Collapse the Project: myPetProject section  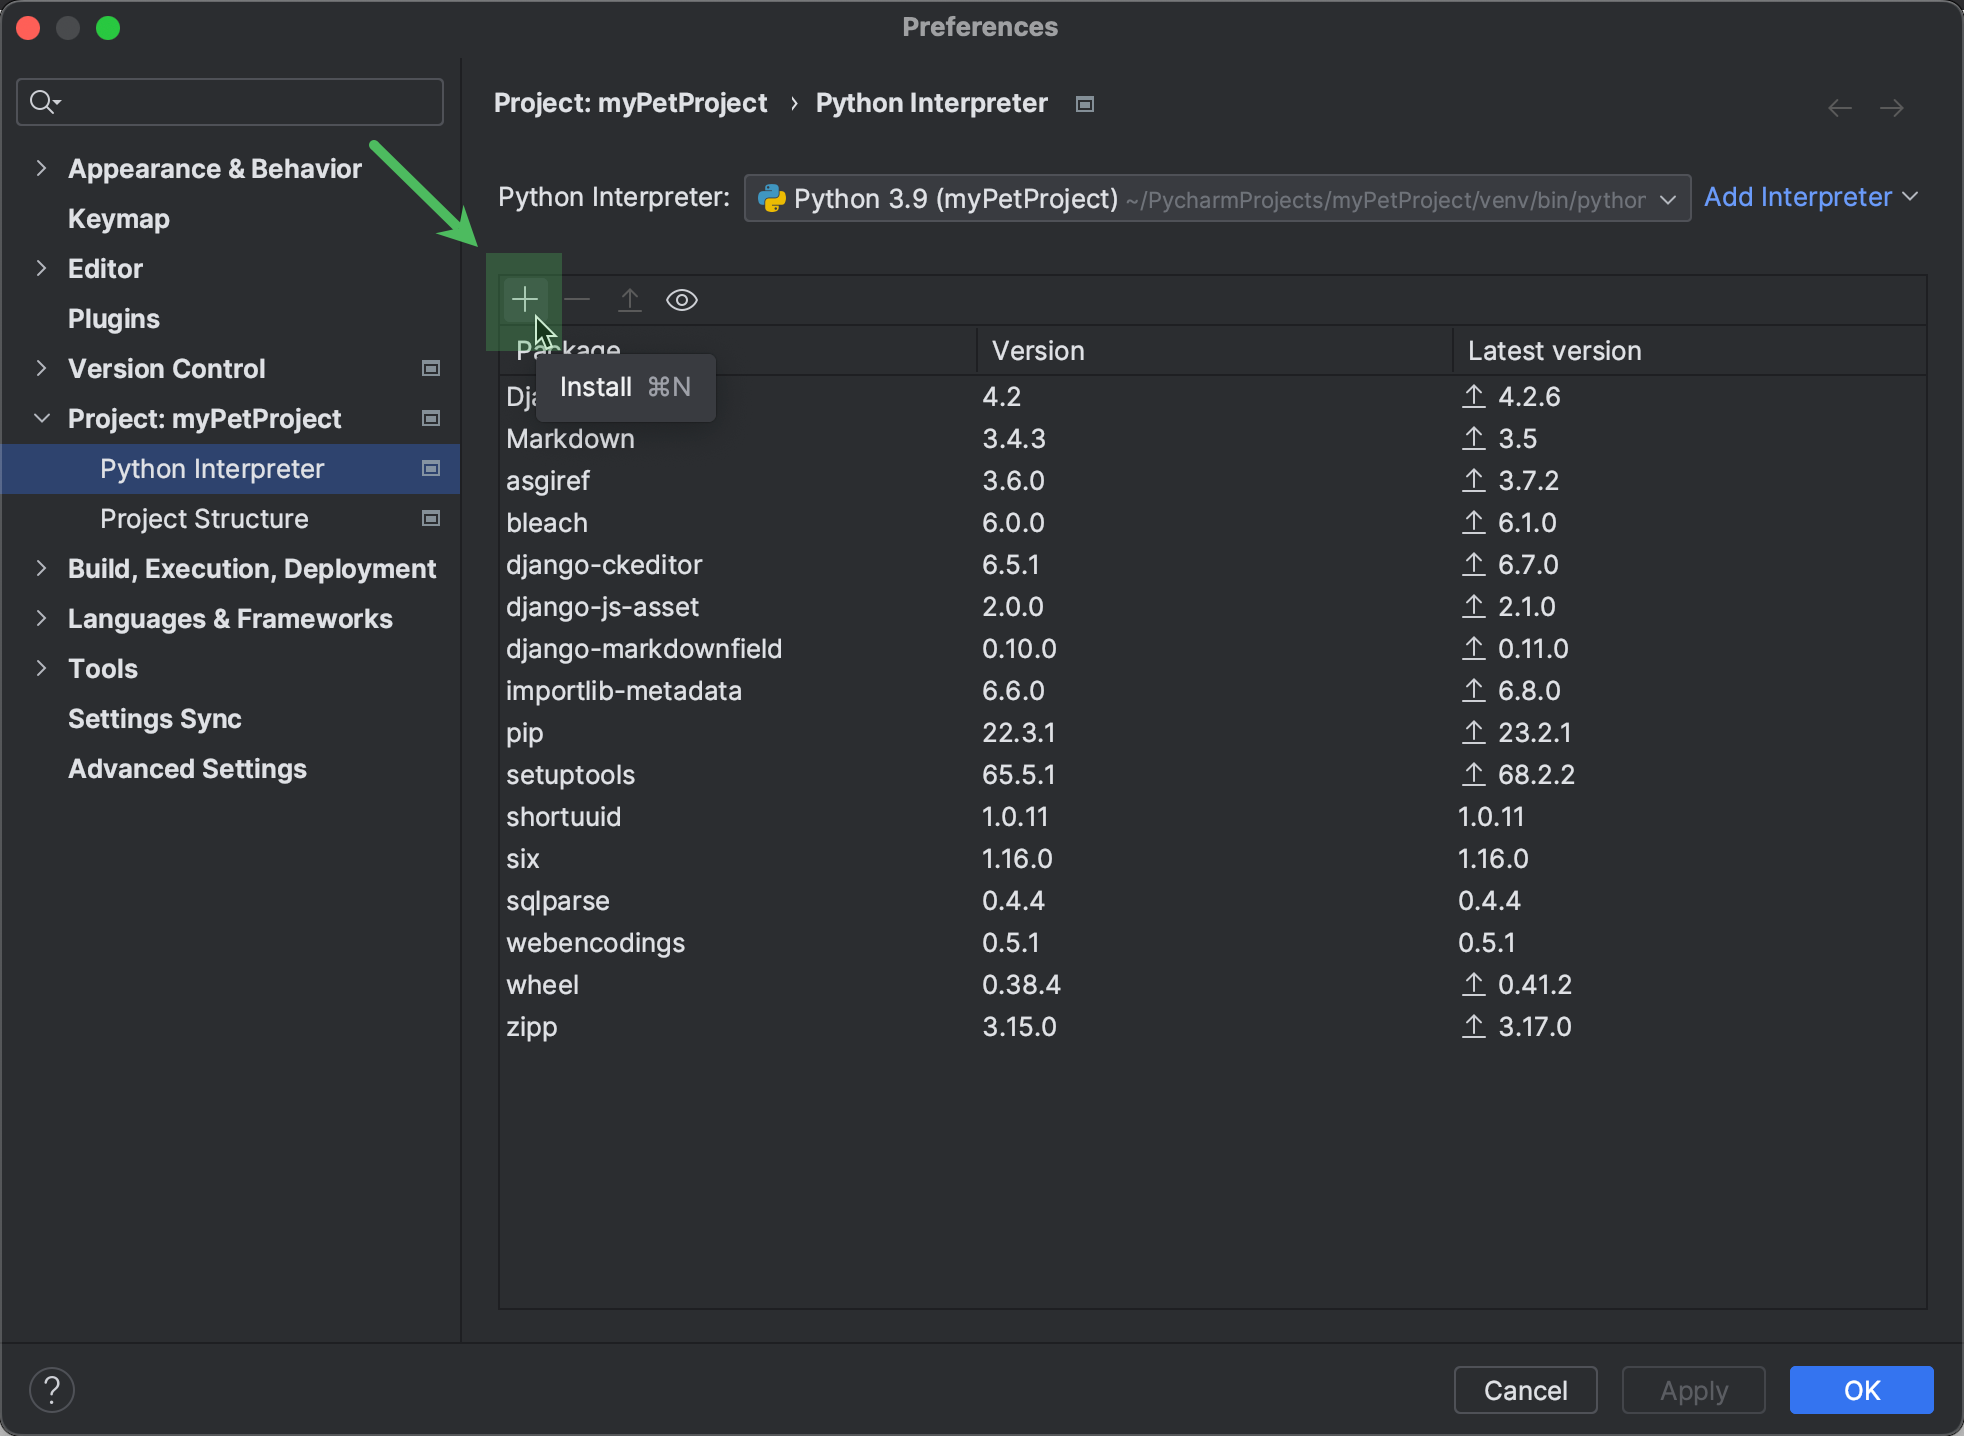(41, 418)
